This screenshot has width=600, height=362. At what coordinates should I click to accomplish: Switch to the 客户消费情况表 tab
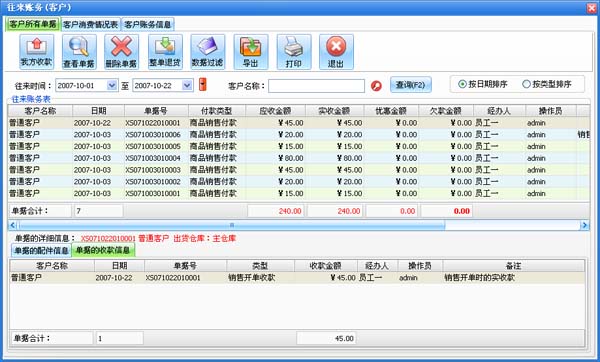(91, 24)
